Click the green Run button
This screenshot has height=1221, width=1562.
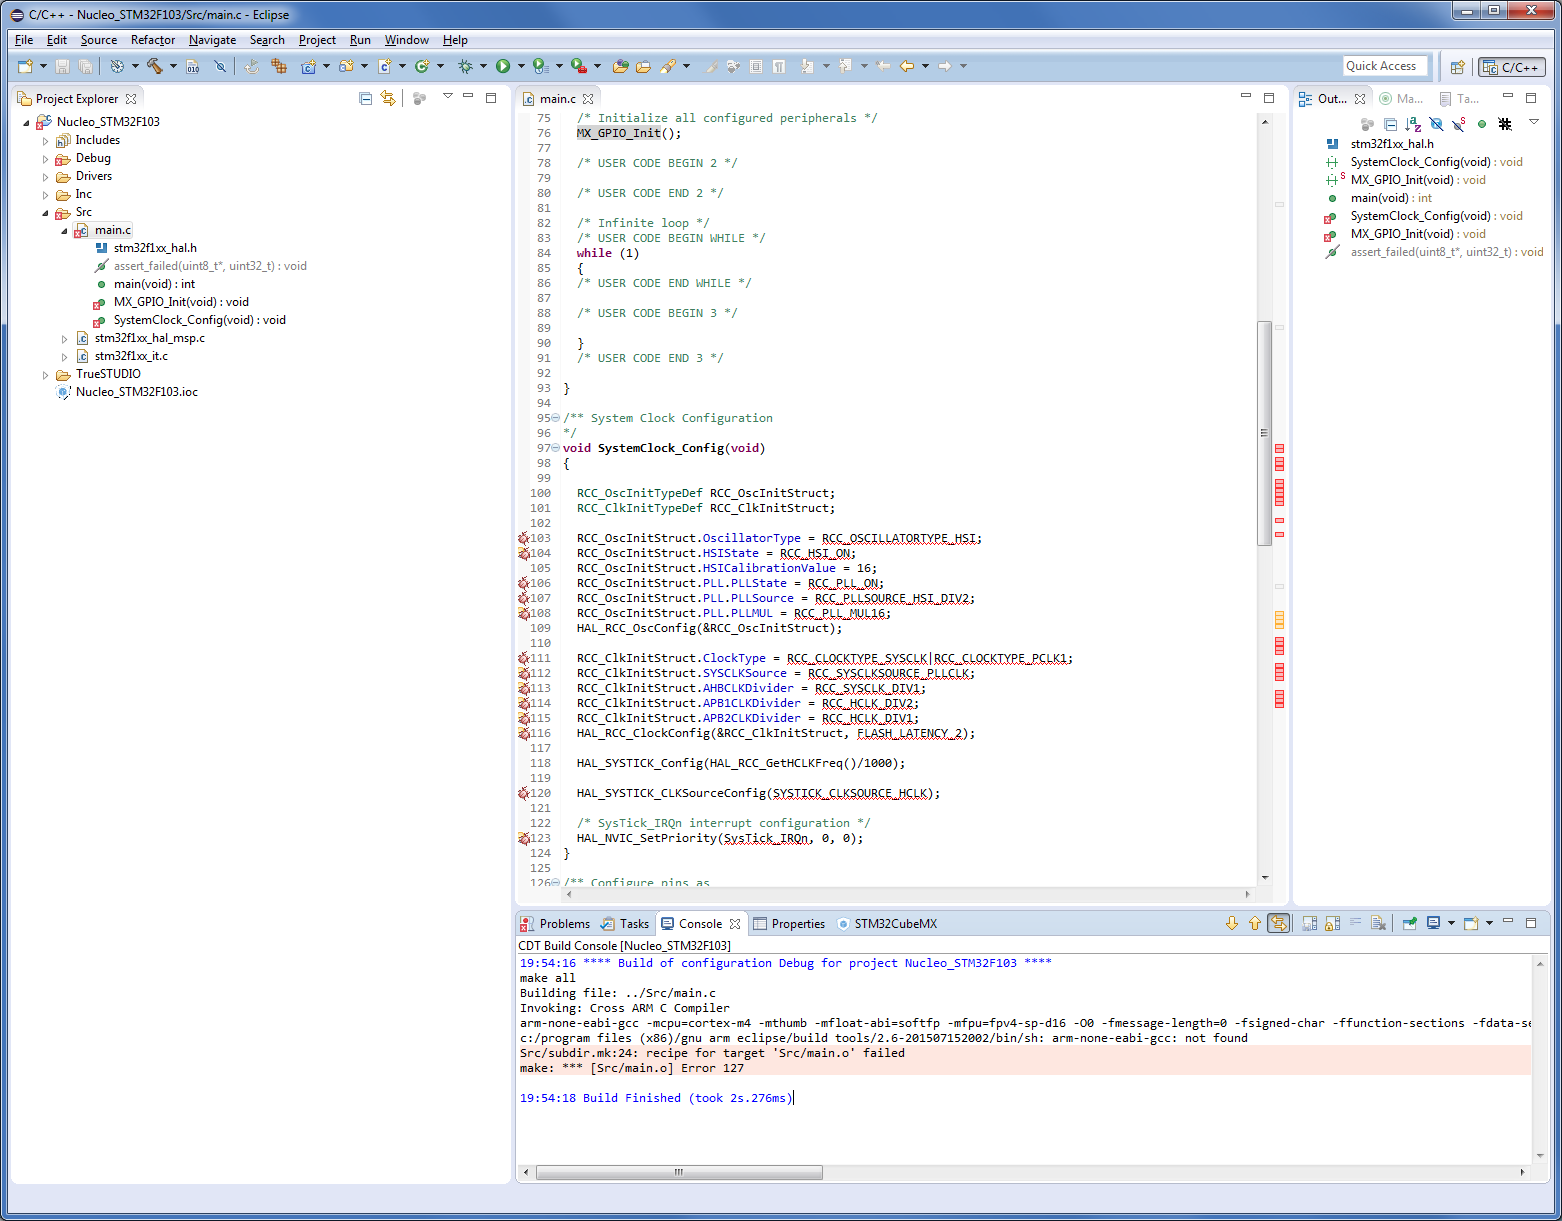(x=503, y=66)
